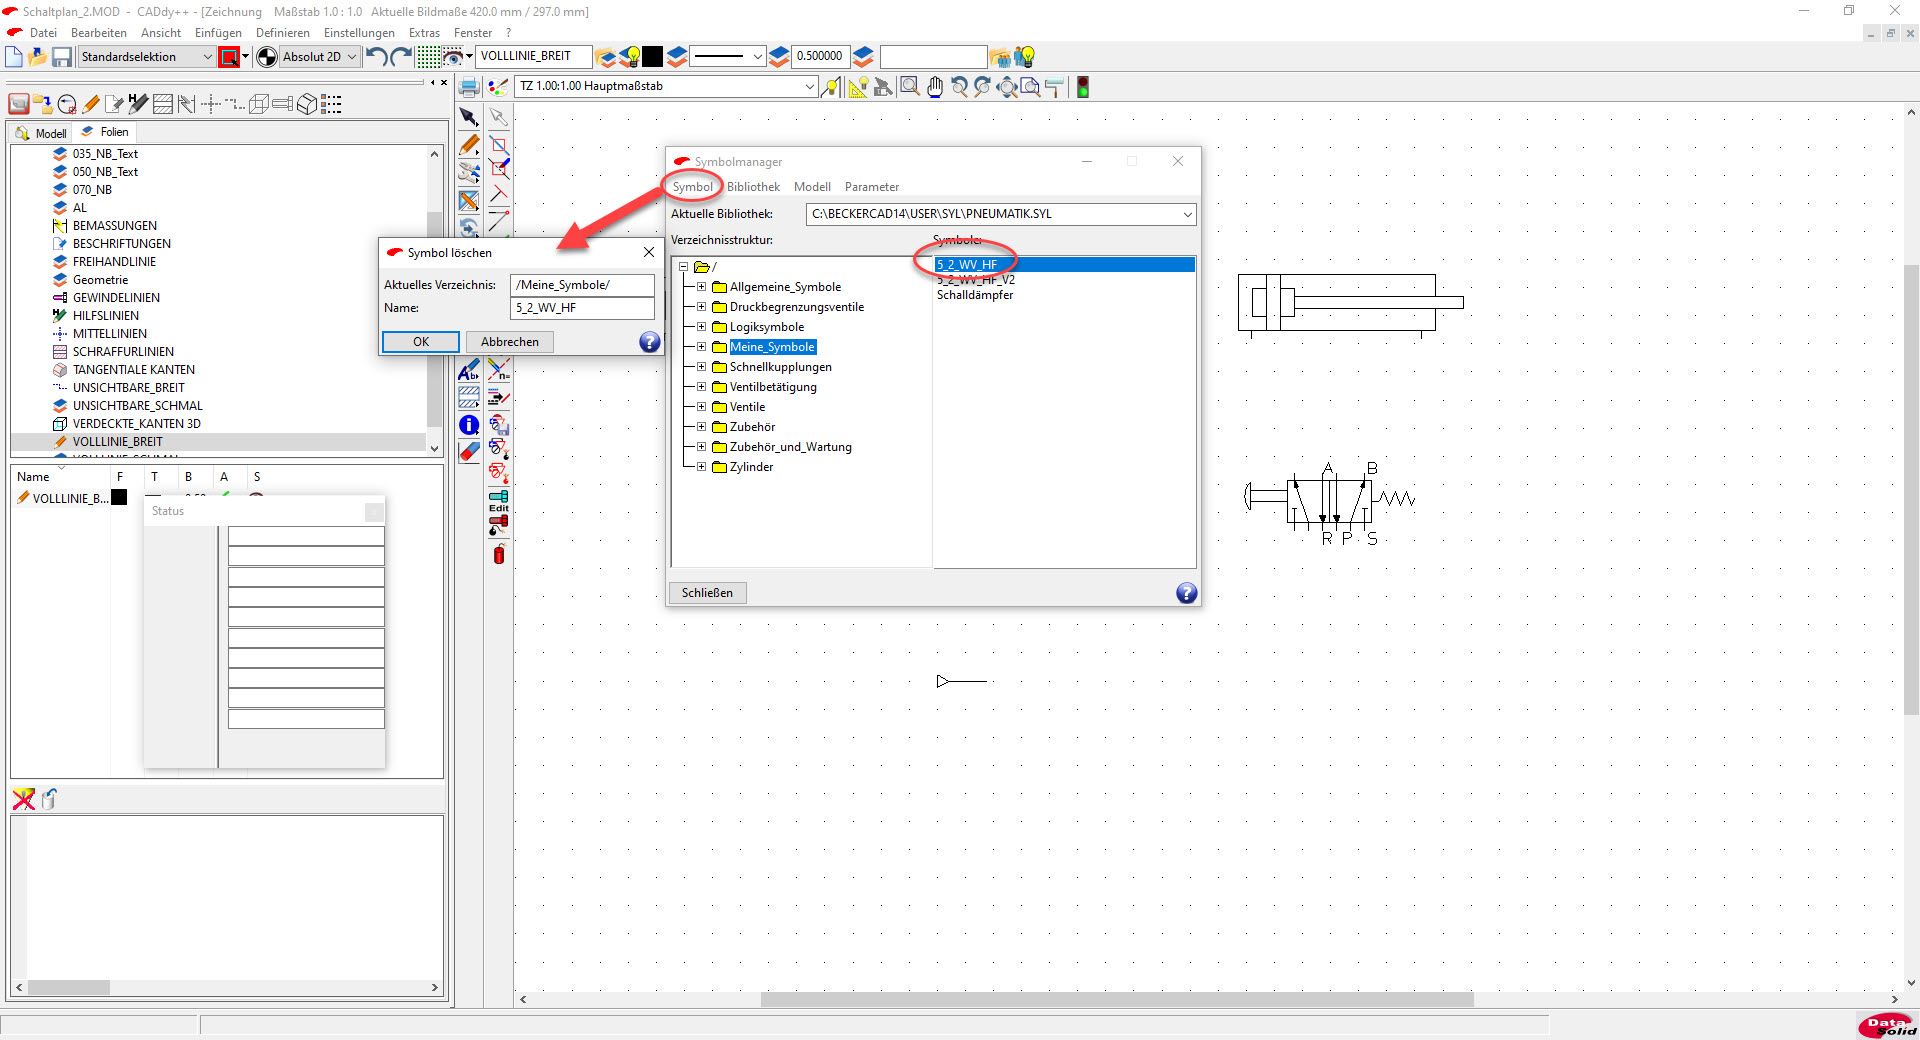
Task: Open the Bibliothek menu in Symbolmanager
Action: 753,187
